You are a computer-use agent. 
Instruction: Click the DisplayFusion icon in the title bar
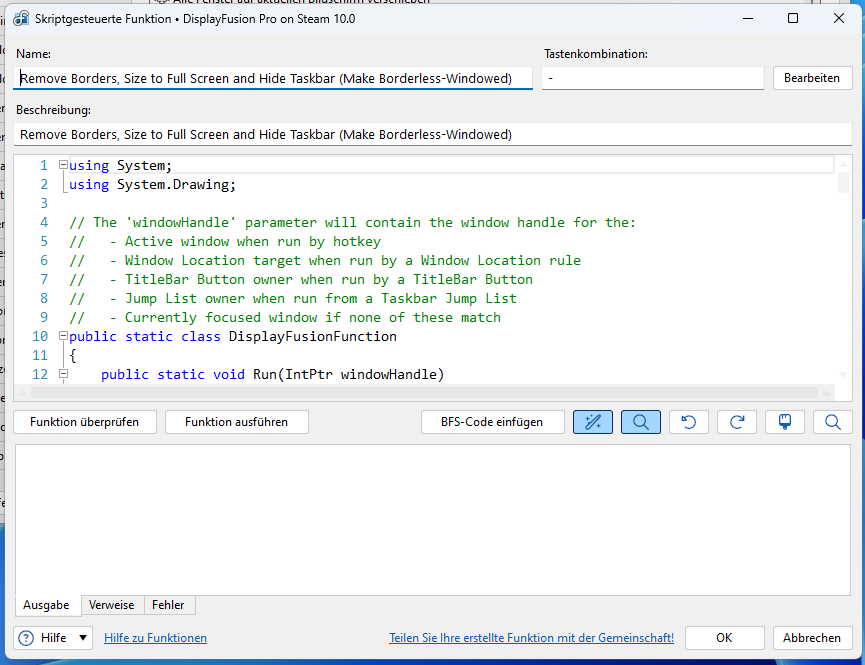tap(21, 18)
